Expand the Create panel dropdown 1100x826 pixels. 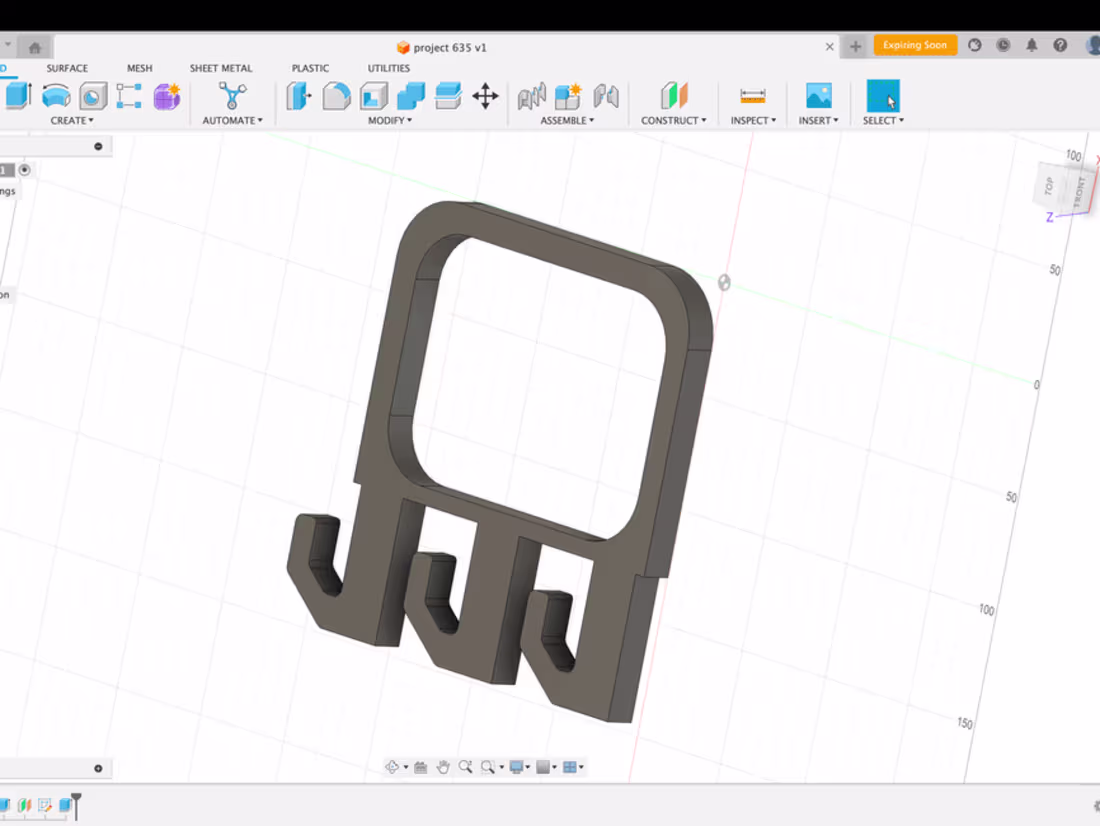point(72,120)
